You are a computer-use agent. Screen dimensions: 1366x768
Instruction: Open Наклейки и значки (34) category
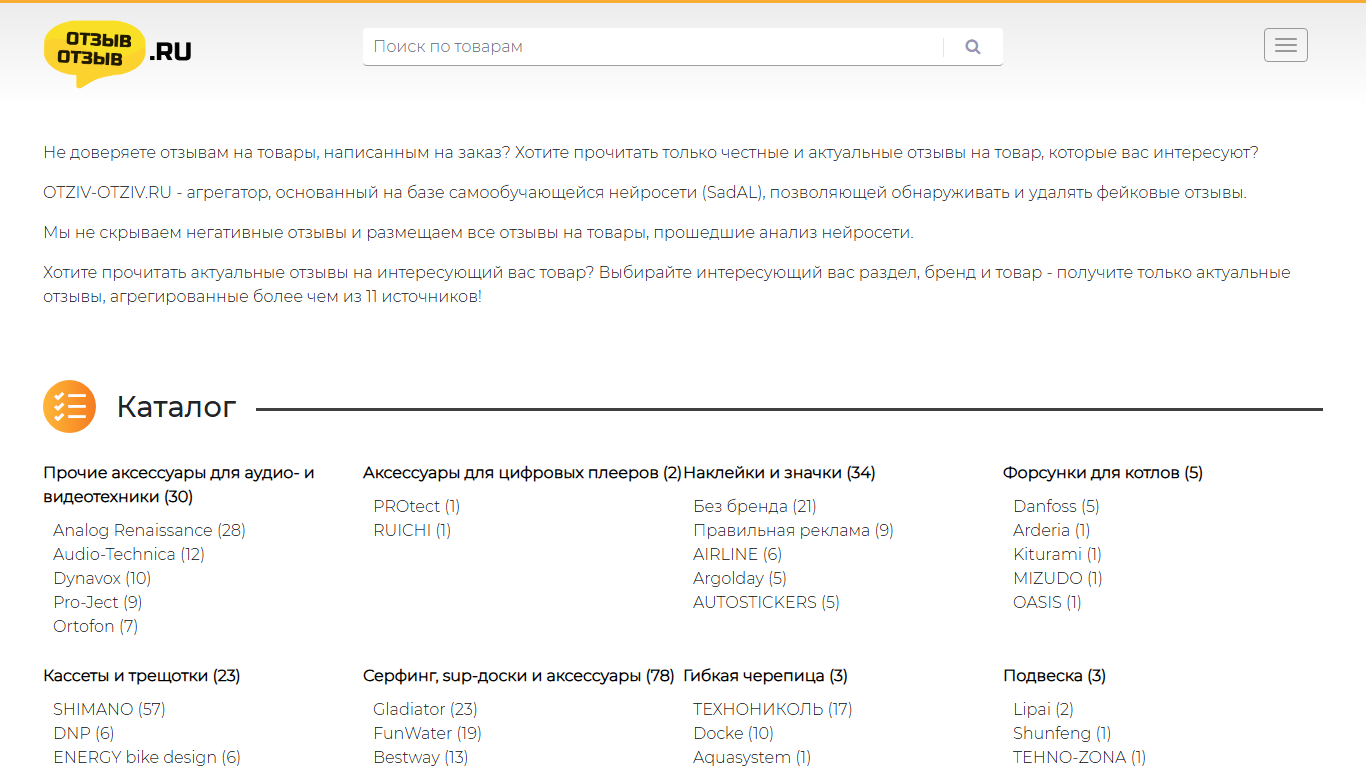coord(779,473)
